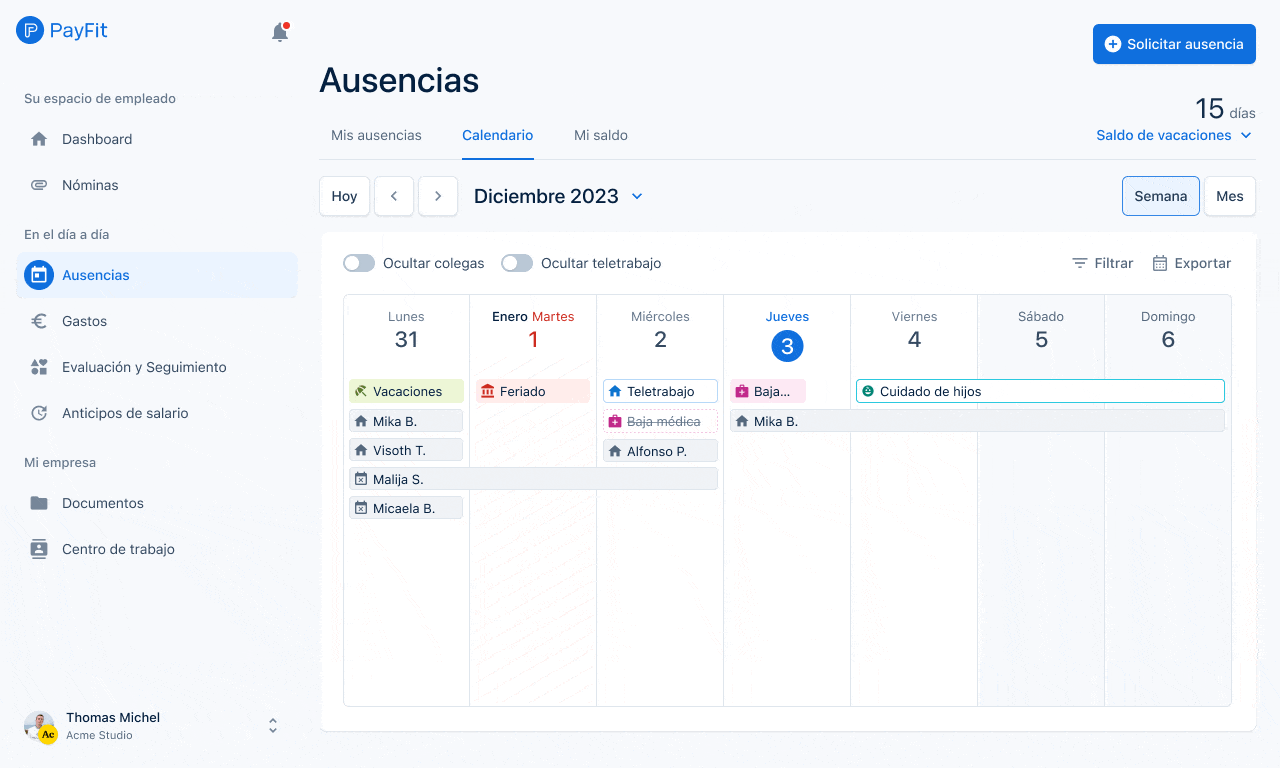The height and width of the screenshot is (768, 1280).
Task: Click the Feriado bank icon on Tuesday
Action: (x=488, y=391)
